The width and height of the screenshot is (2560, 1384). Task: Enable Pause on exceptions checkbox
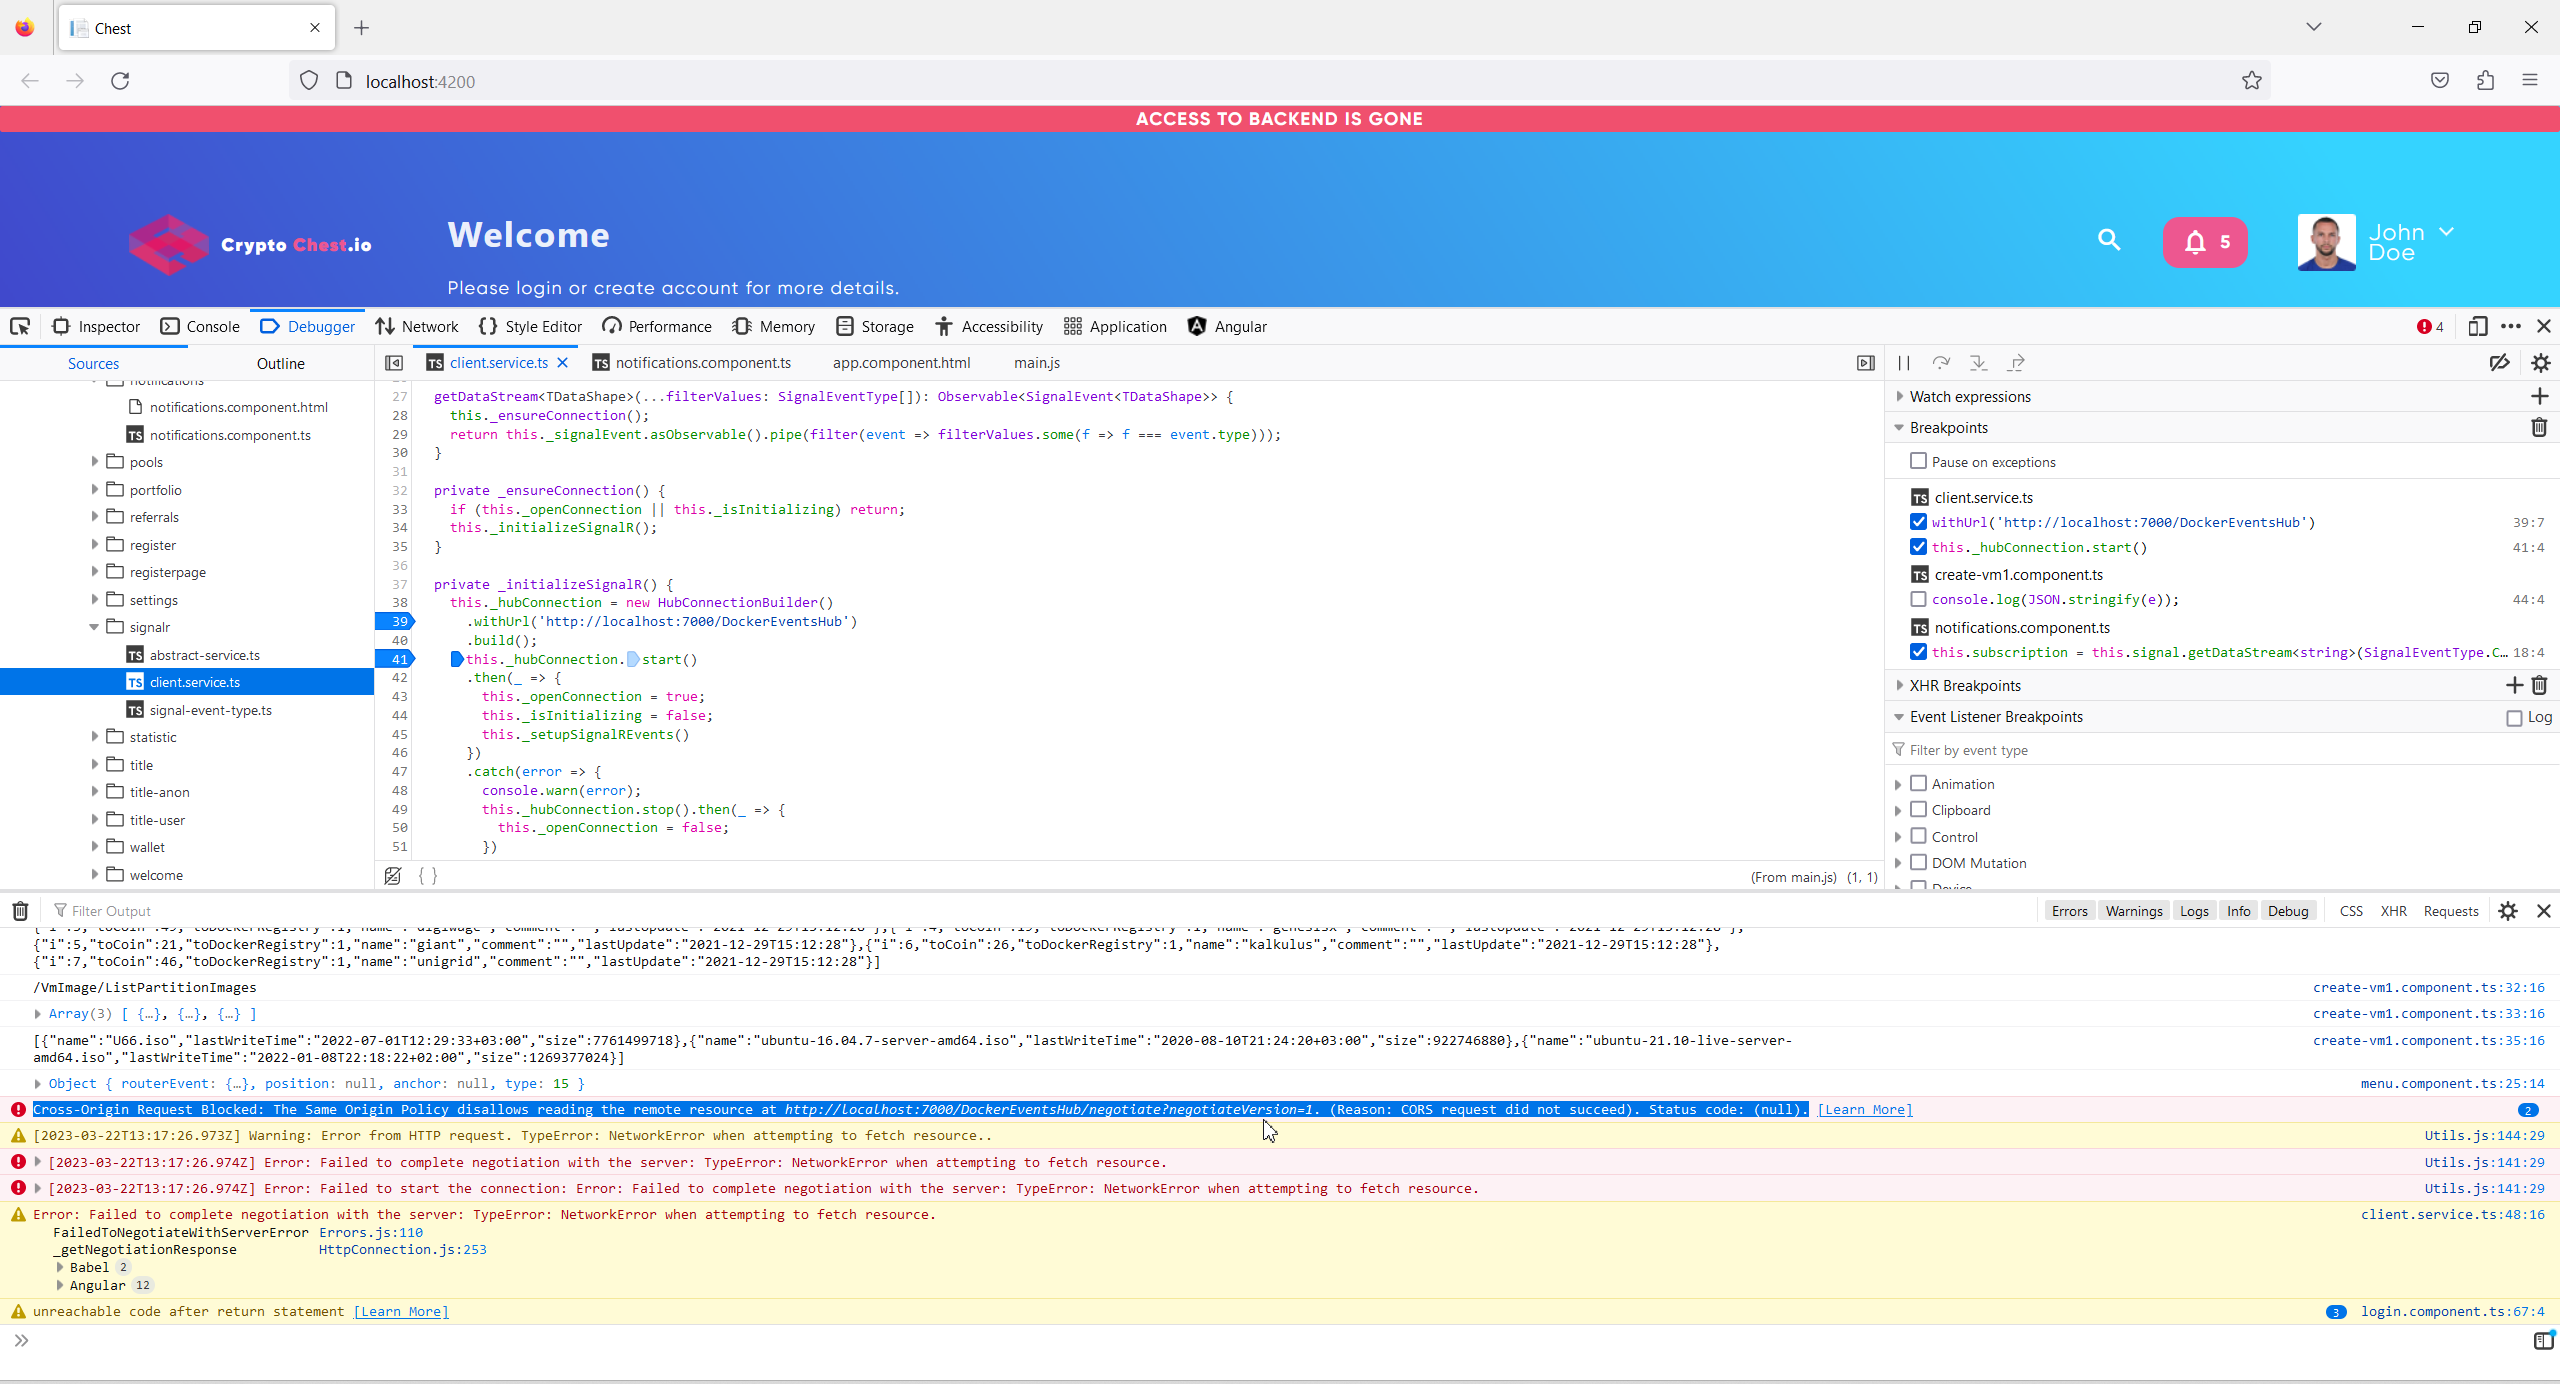(1918, 461)
